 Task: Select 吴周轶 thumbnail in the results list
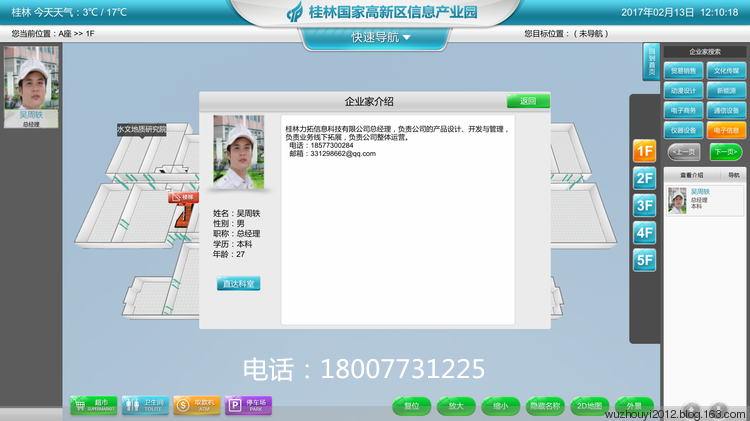pos(677,199)
